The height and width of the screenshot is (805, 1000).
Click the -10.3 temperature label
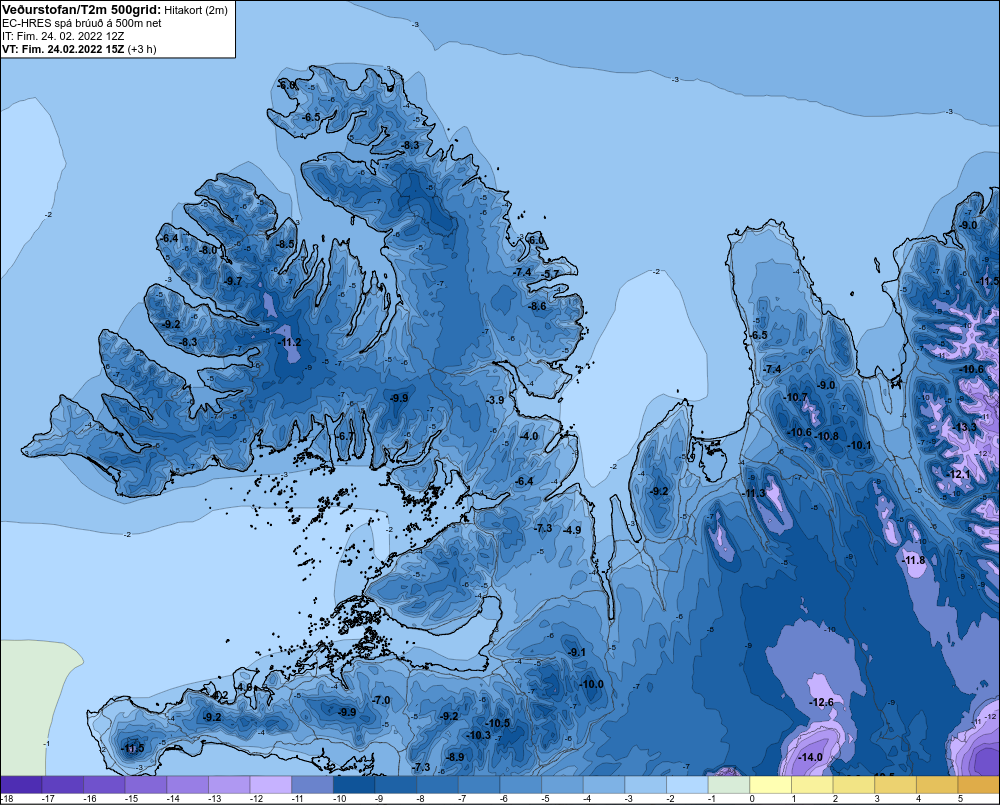[479, 735]
